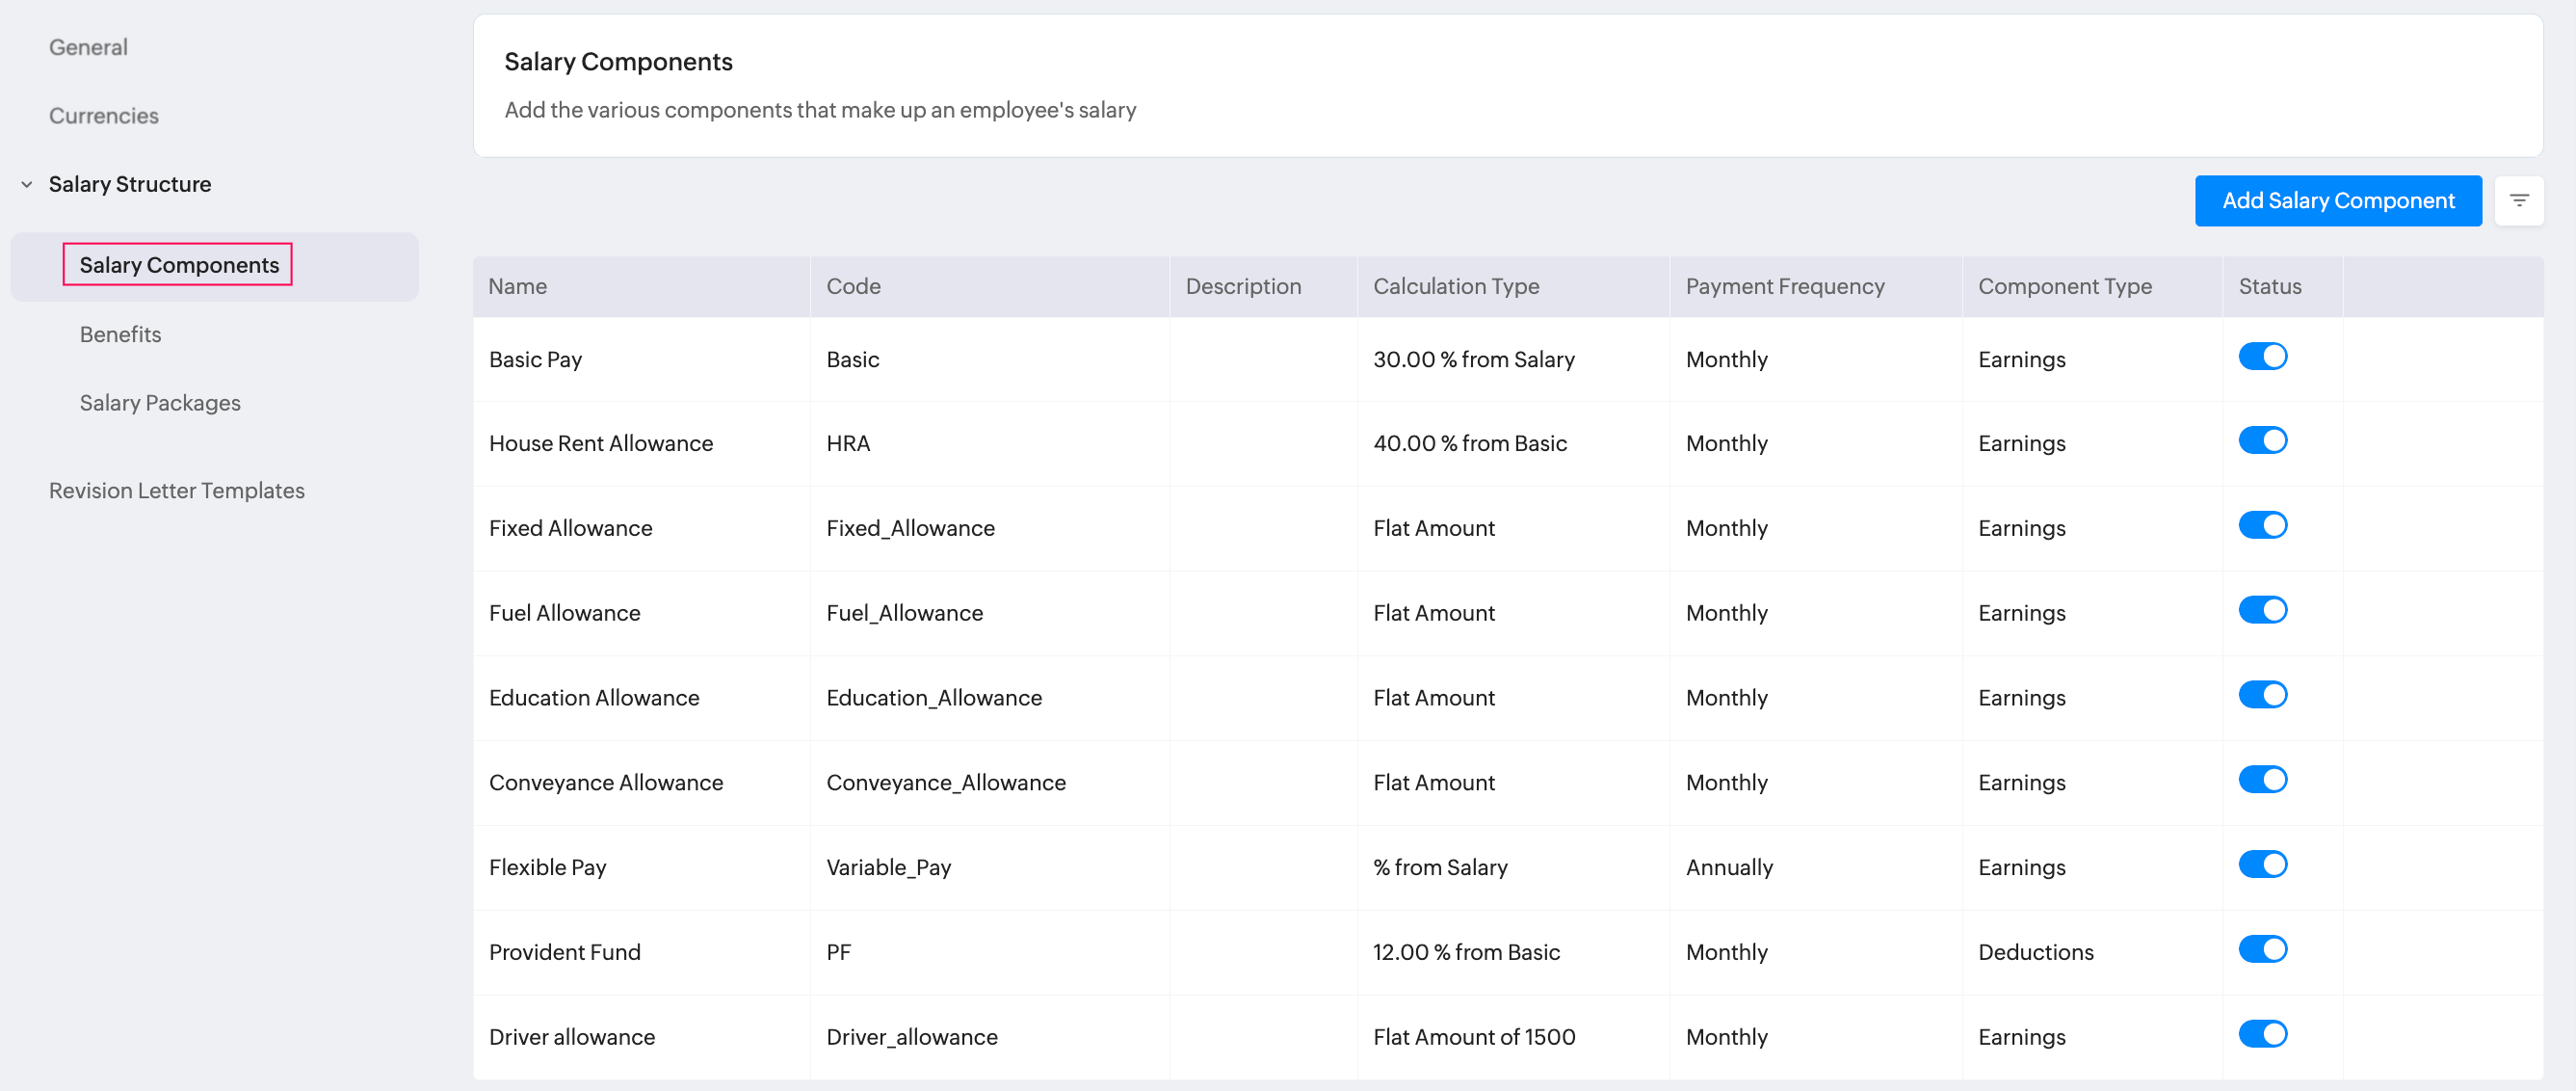Toggle Driver allowance status switch
This screenshot has width=2576, height=1091.
(2262, 1035)
